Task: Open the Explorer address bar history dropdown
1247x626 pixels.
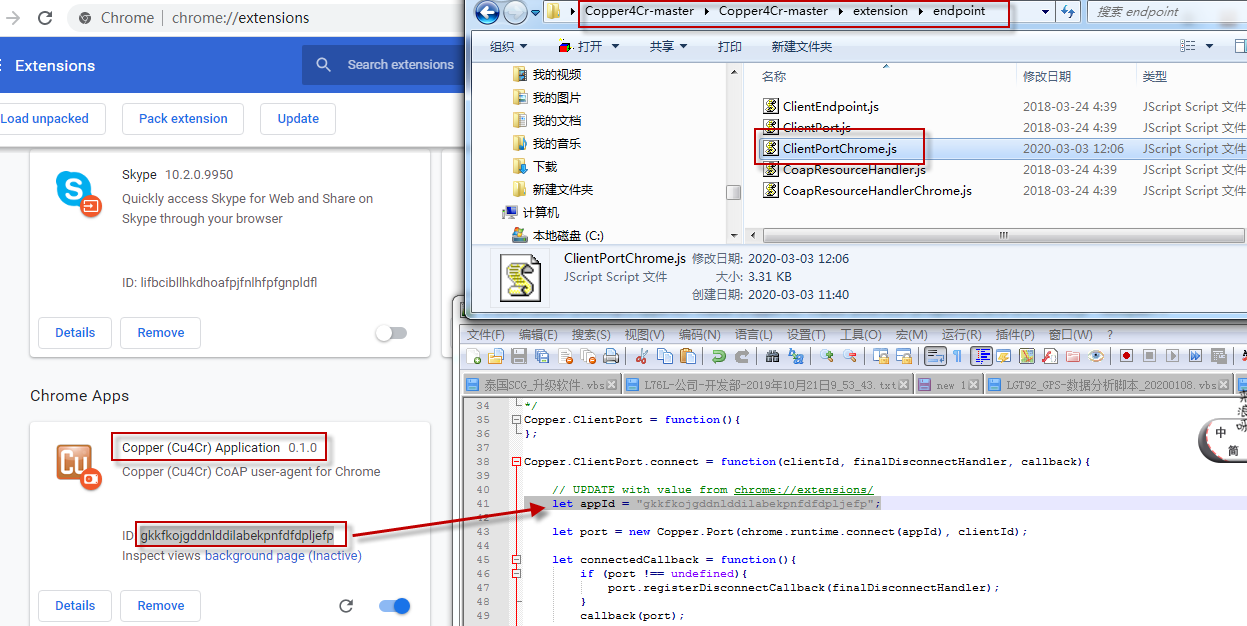Action: 1045,12
